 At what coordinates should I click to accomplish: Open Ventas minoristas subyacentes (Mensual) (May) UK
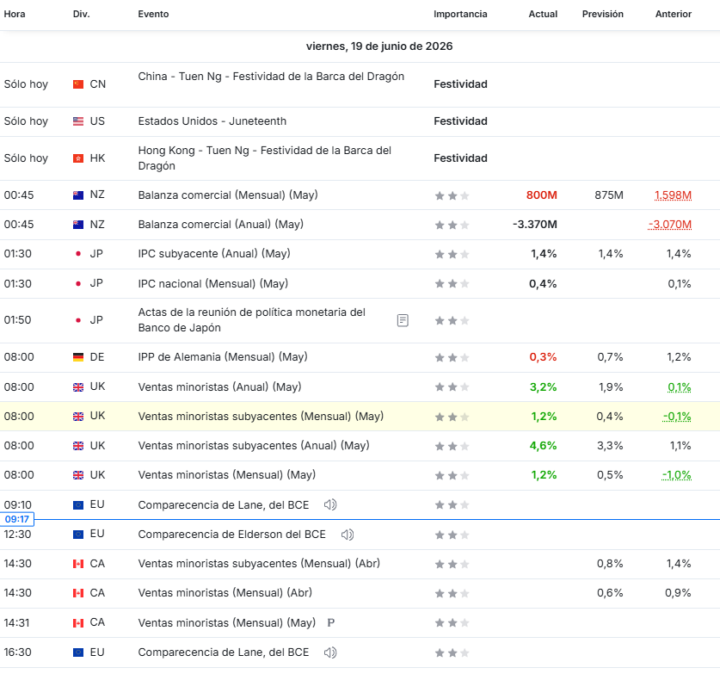[x=261, y=416]
